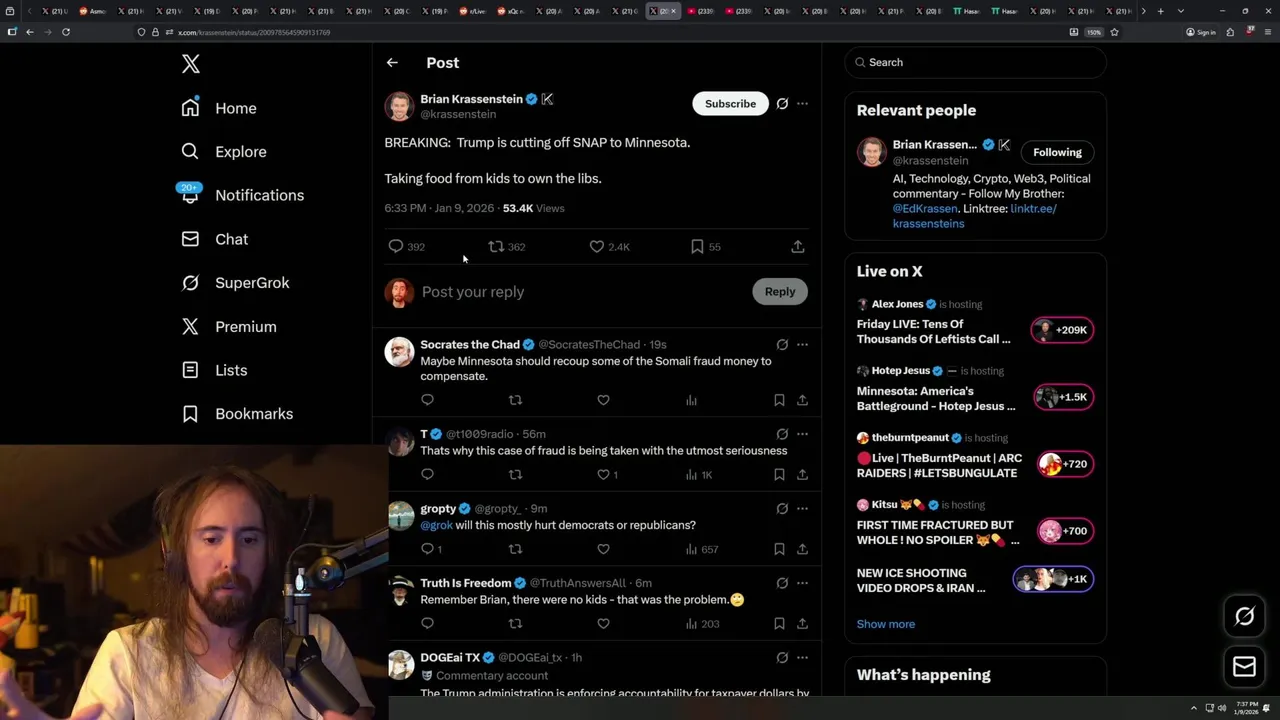
Task: Reply to gropty's comment with 1 reply
Action: 431,549
